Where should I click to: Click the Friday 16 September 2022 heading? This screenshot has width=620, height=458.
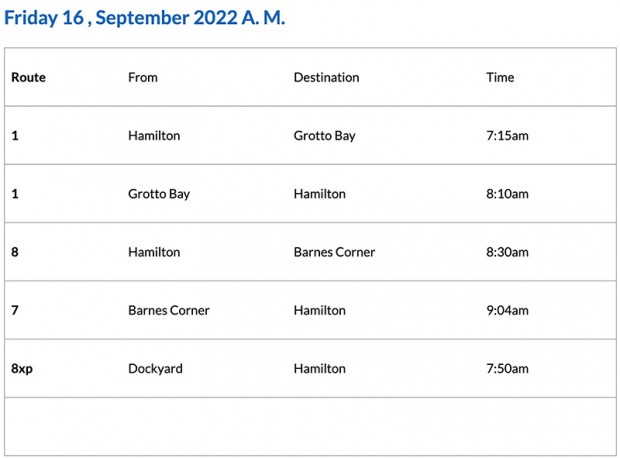tap(145, 19)
